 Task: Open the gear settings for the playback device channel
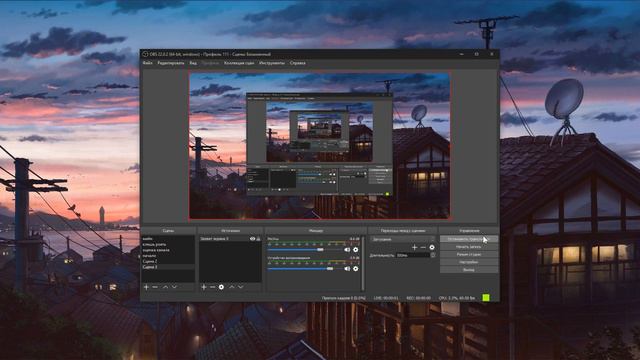click(x=356, y=269)
